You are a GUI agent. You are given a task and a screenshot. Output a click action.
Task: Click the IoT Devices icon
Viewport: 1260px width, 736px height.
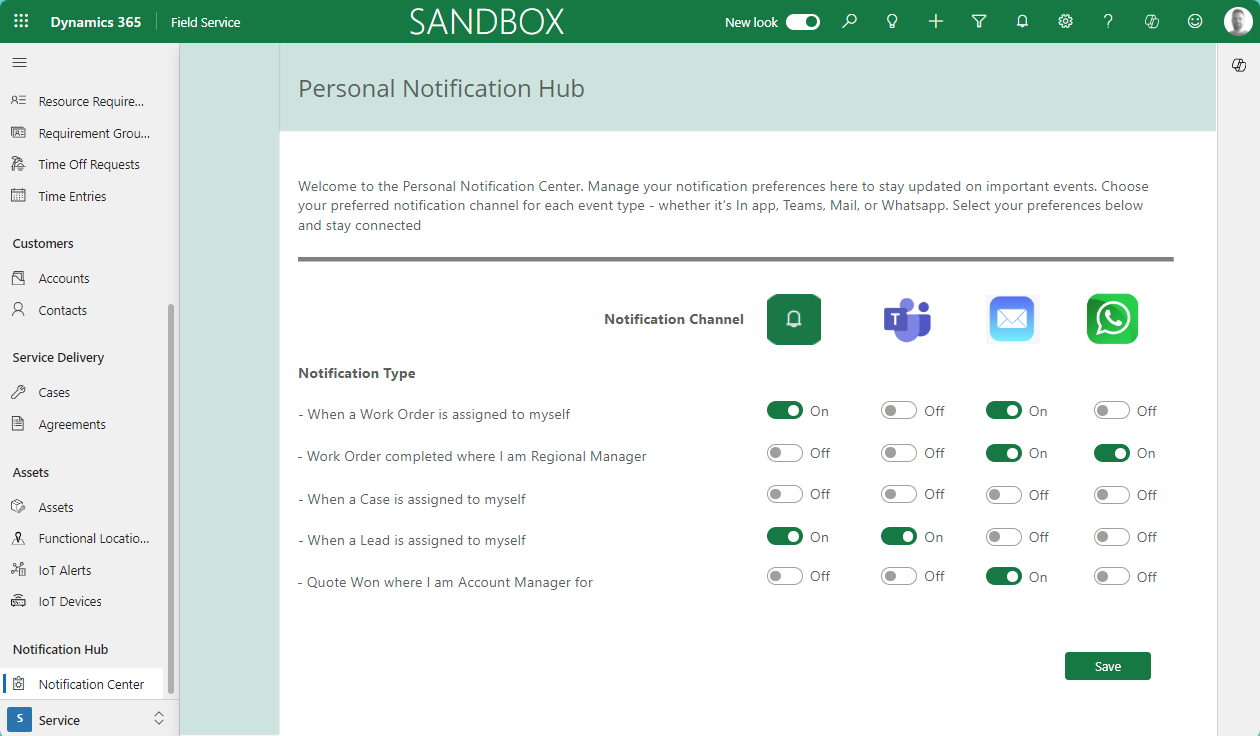pos(18,601)
